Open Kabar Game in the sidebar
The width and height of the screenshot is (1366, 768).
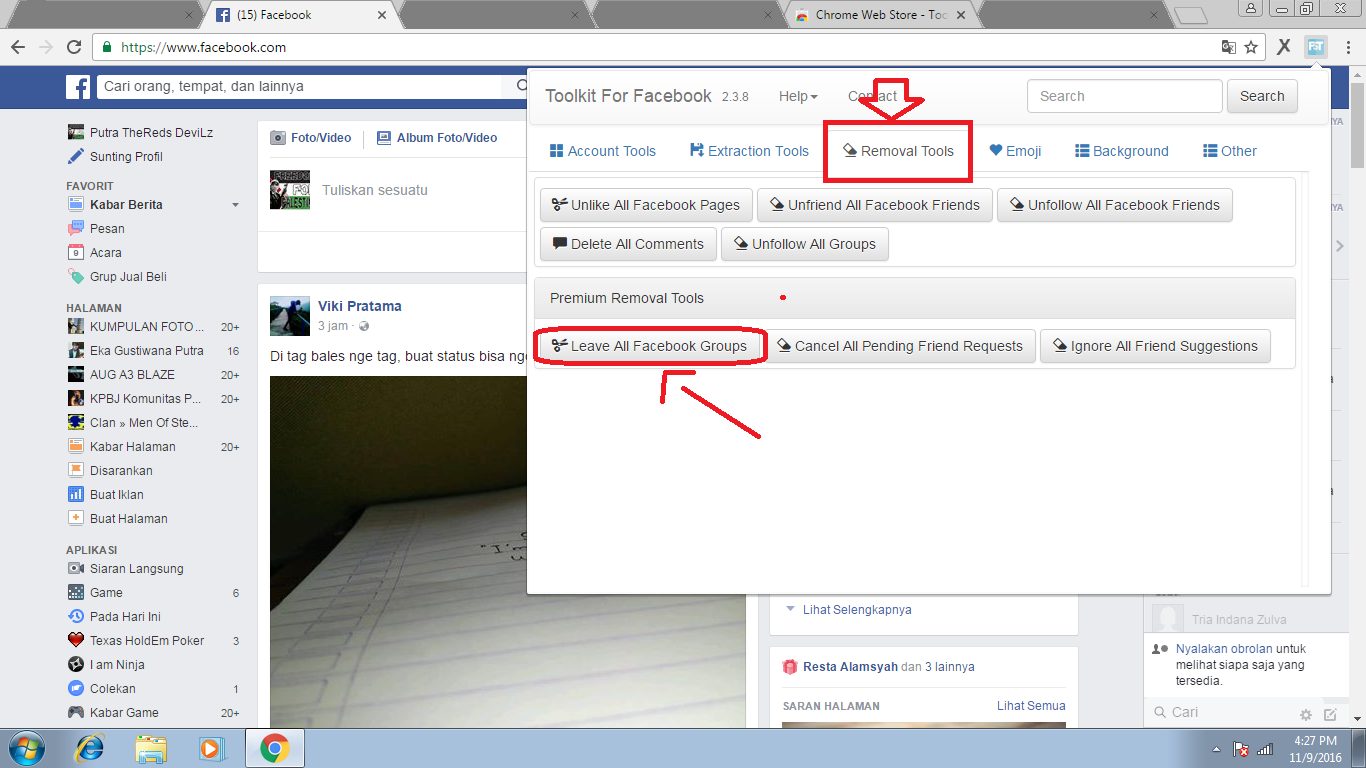click(124, 712)
